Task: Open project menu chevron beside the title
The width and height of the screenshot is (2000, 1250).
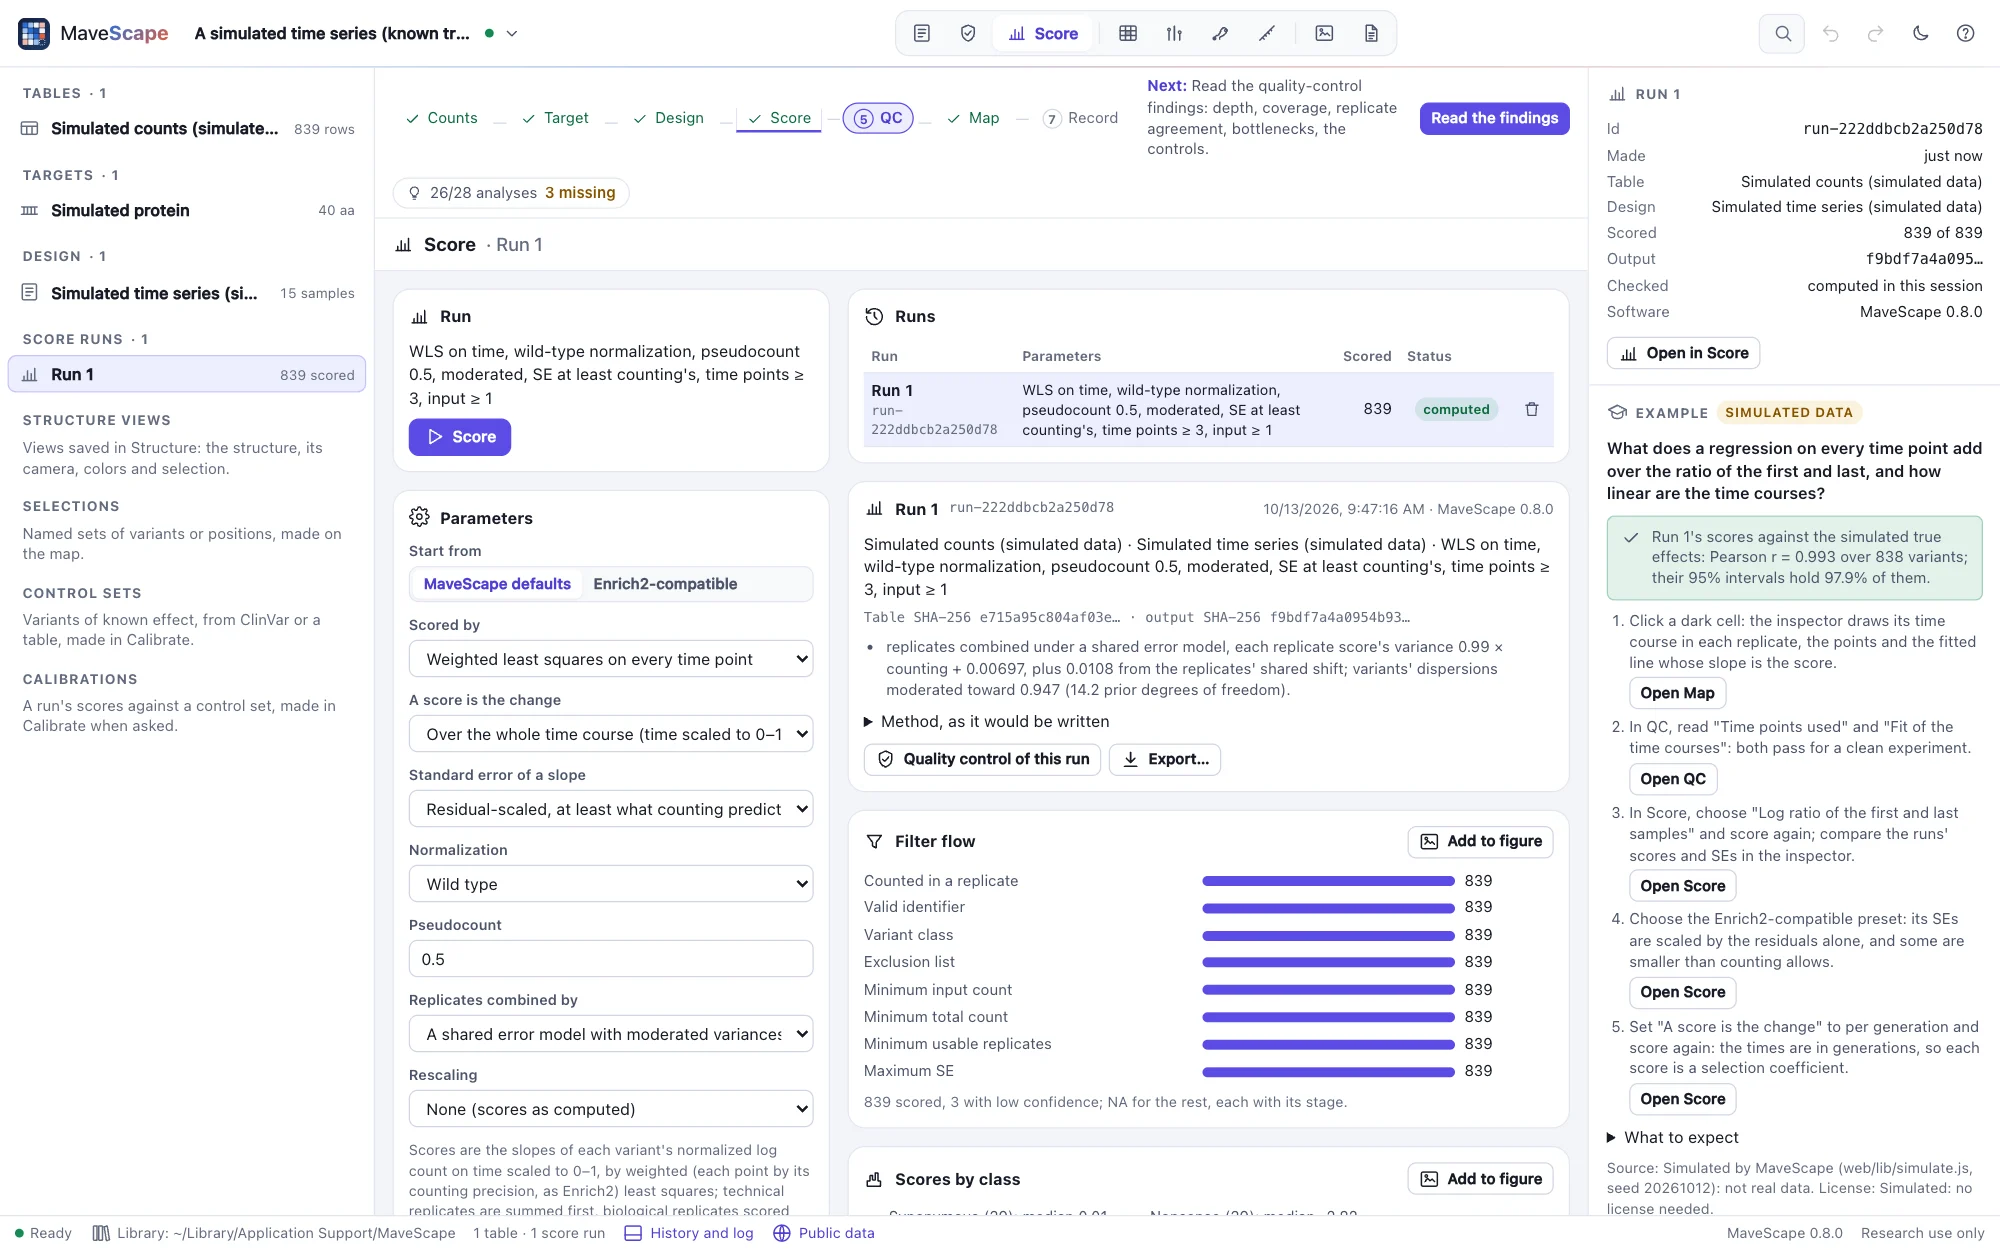Action: (512, 33)
